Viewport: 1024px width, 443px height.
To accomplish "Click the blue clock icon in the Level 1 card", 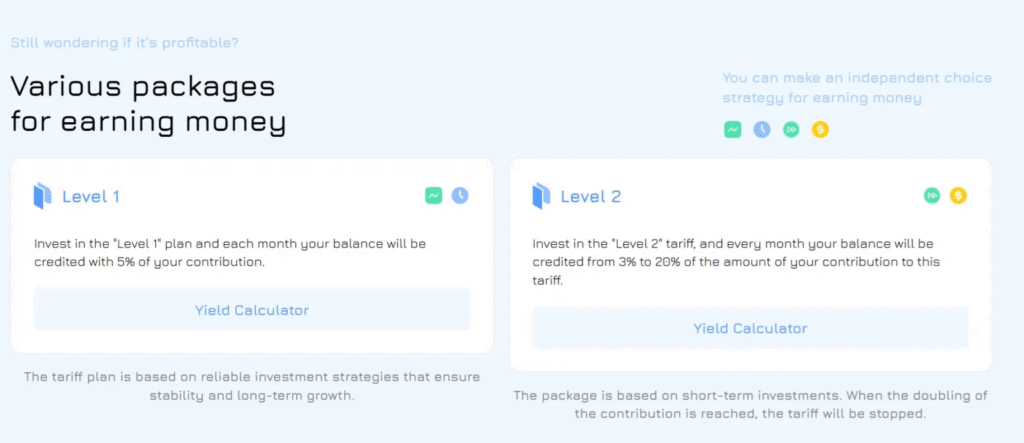I will point(460,196).
